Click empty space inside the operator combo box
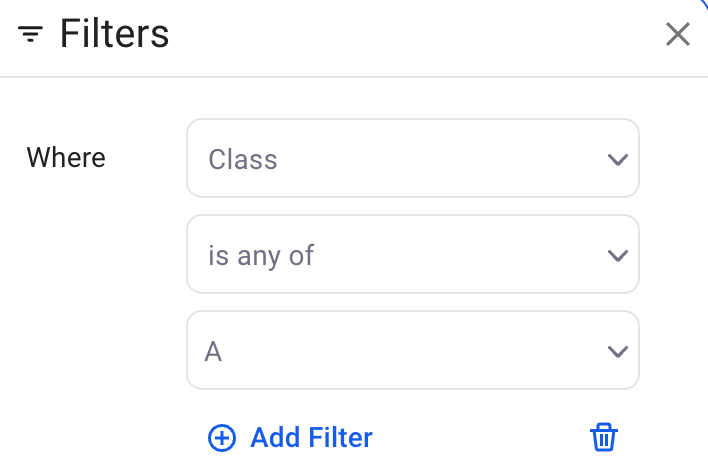Screen dimensions: 708x470 click(x=460, y=255)
